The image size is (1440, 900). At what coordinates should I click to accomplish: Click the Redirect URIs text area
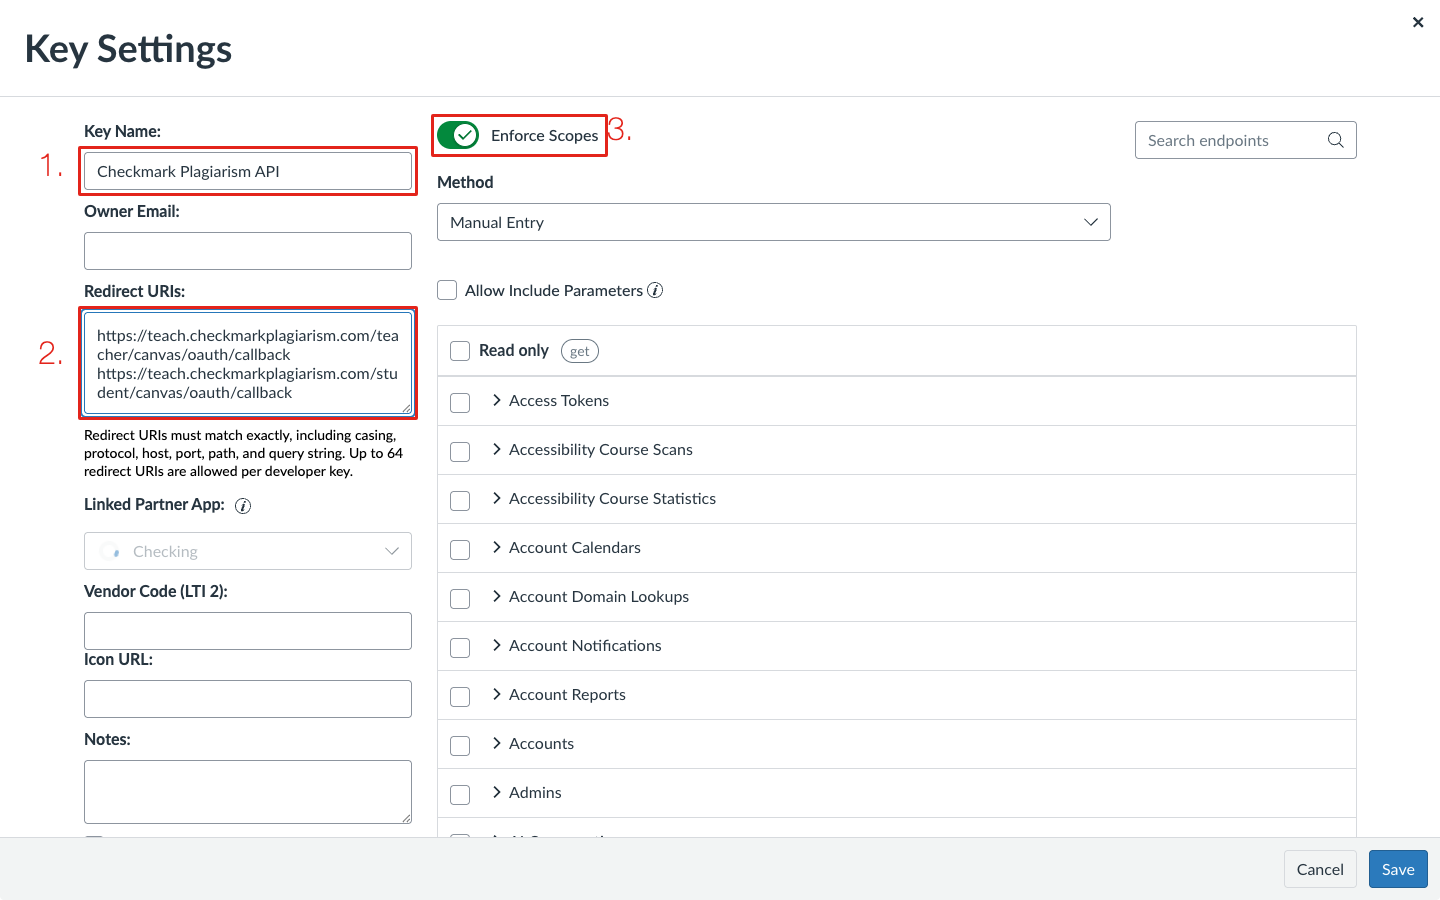tap(248, 363)
